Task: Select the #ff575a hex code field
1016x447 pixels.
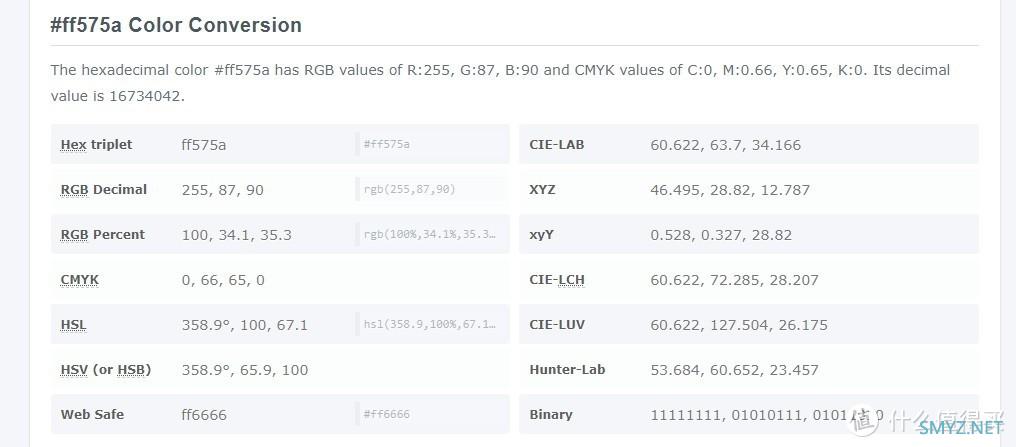Action: [x=430, y=144]
